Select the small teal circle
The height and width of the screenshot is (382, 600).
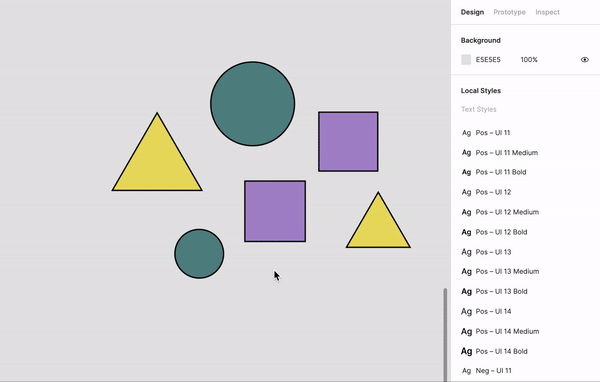point(199,254)
